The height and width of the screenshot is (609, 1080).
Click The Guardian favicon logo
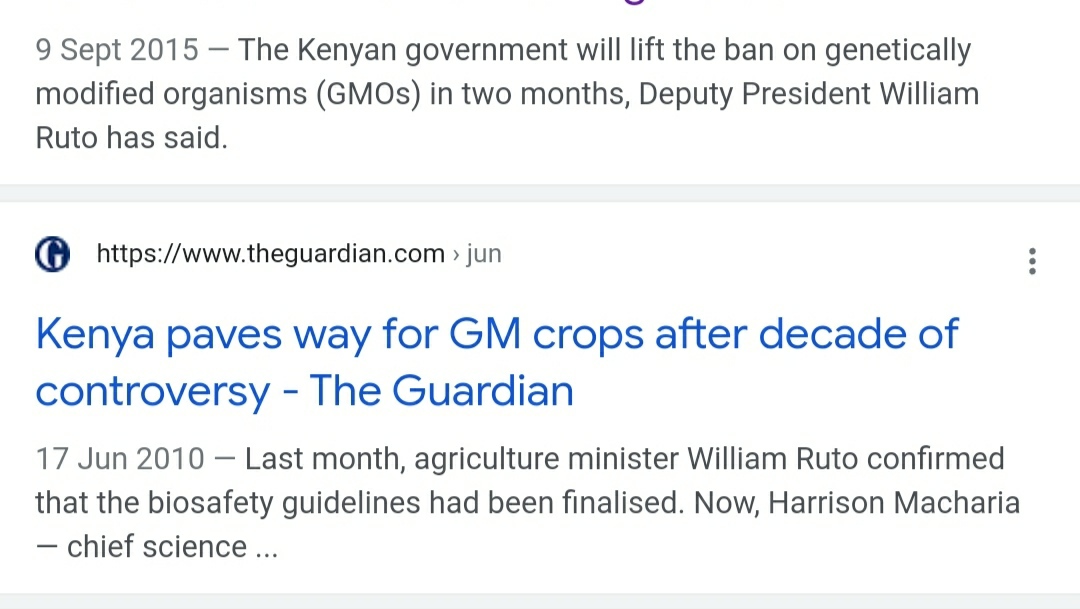coord(52,254)
